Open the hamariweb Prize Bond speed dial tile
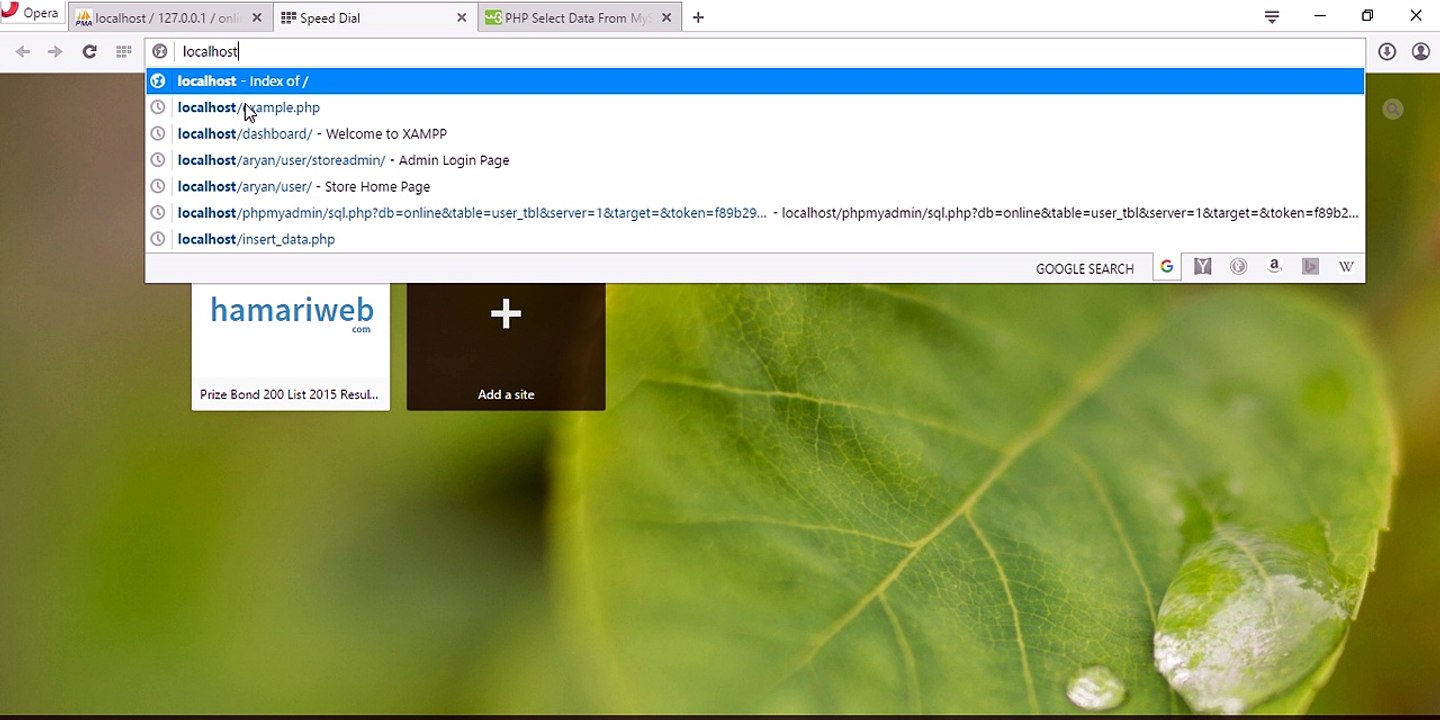The height and width of the screenshot is (720, 1440). 291,346
